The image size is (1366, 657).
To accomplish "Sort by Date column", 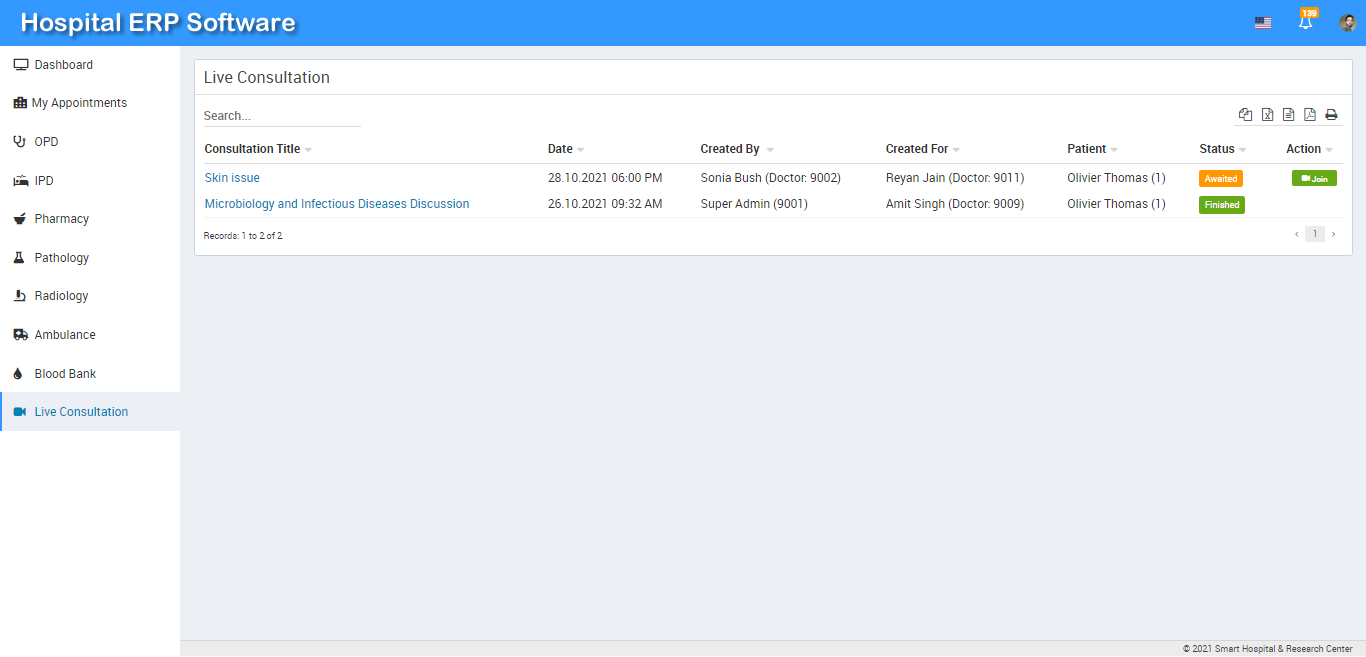I will coord(561,149).
